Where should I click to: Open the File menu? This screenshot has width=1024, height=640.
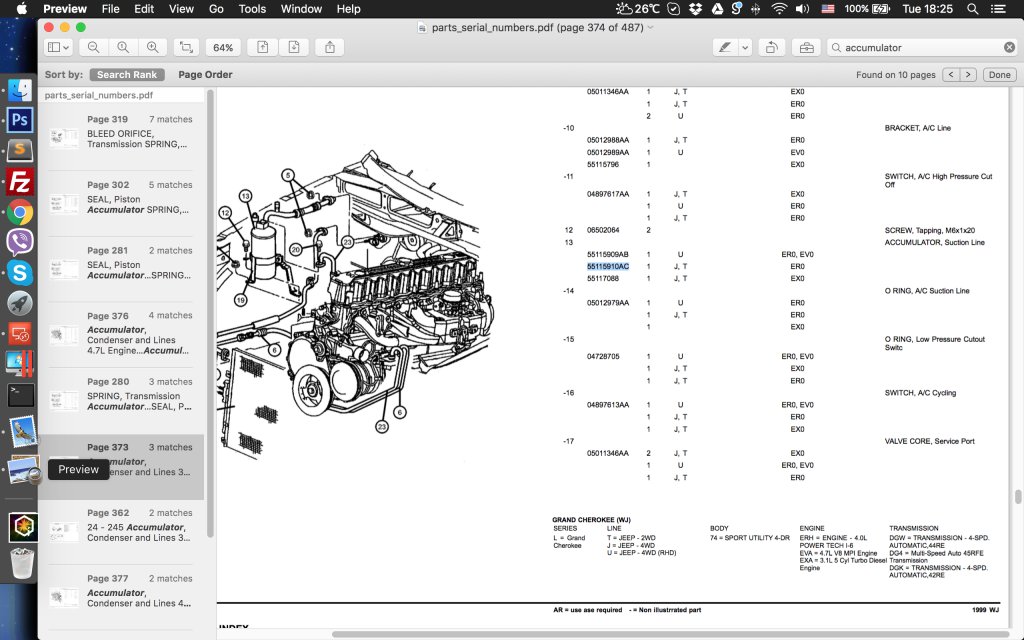pos(110,8)
